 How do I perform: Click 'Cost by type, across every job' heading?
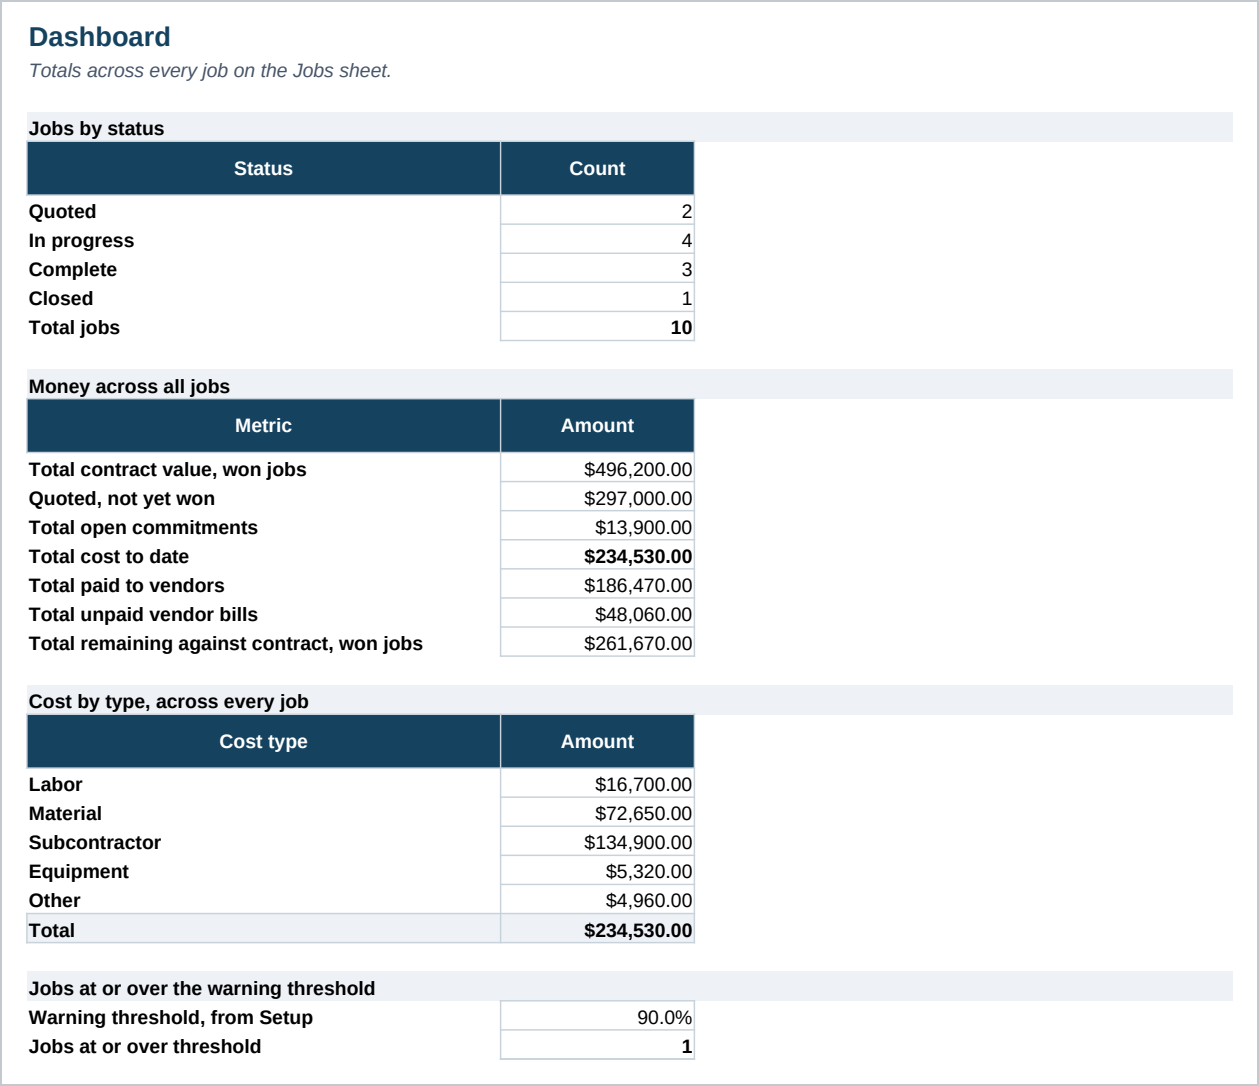coord(169,701)
